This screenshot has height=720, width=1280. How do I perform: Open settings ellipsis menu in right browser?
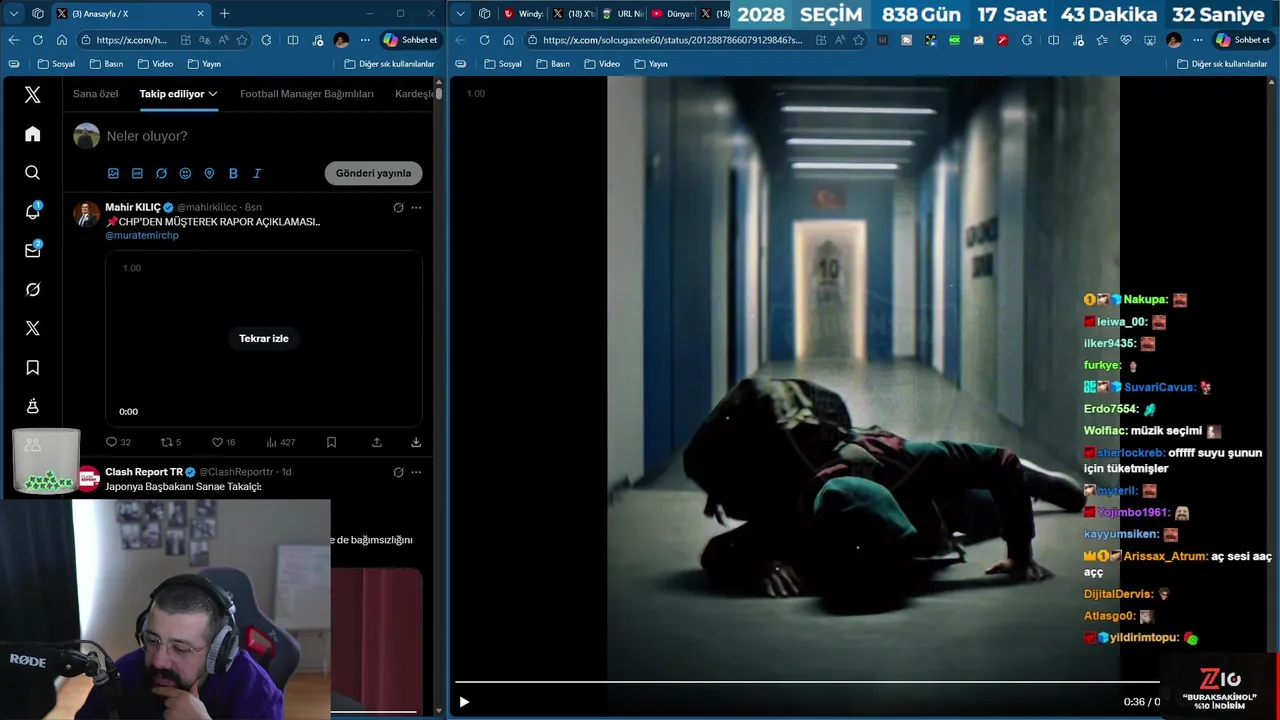pos(1197,40)
